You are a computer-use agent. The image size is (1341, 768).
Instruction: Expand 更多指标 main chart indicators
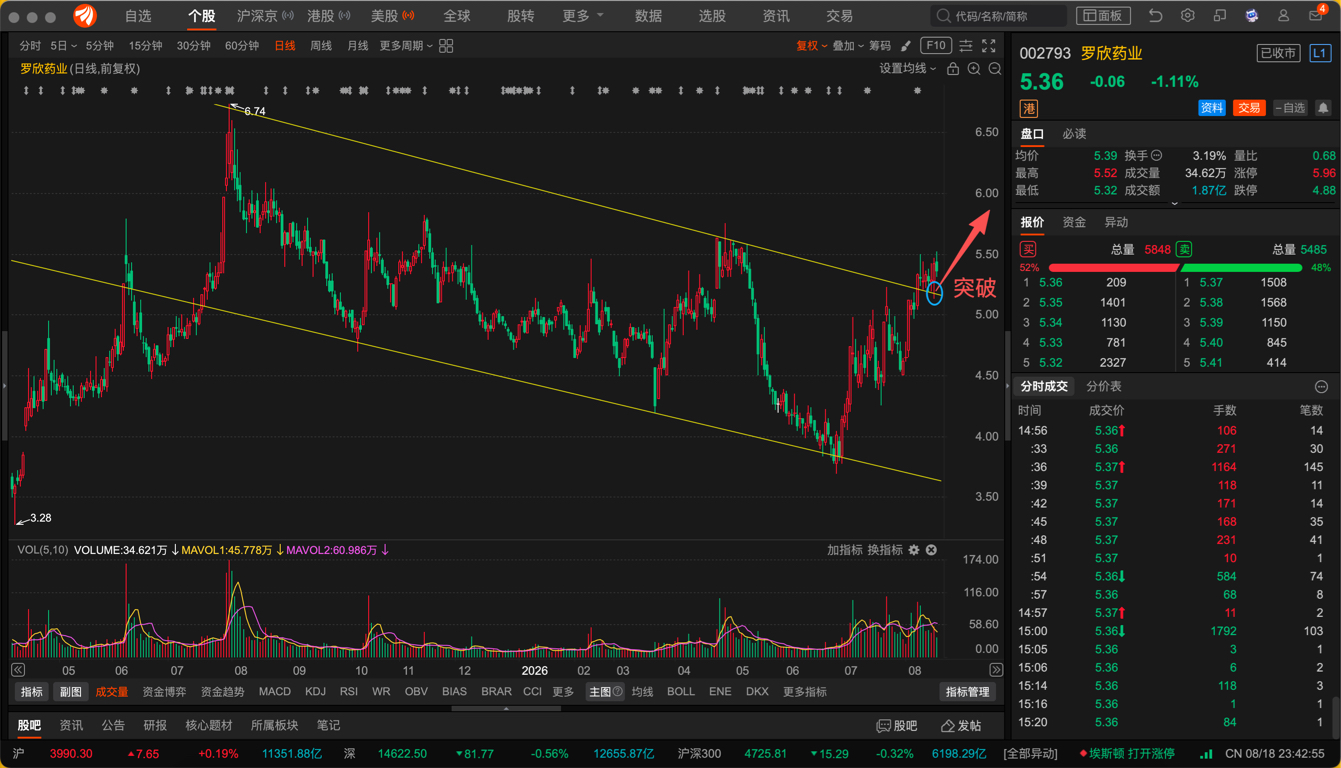(805, 692)
